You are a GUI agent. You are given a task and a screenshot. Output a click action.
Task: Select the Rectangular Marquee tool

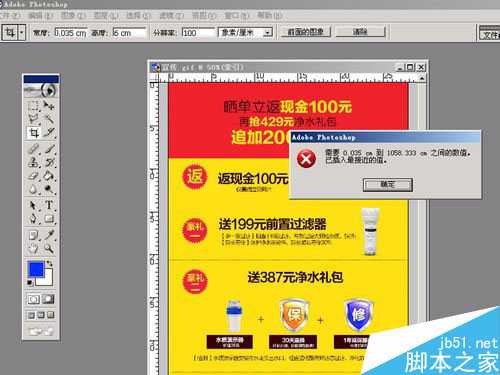[33, 106]
